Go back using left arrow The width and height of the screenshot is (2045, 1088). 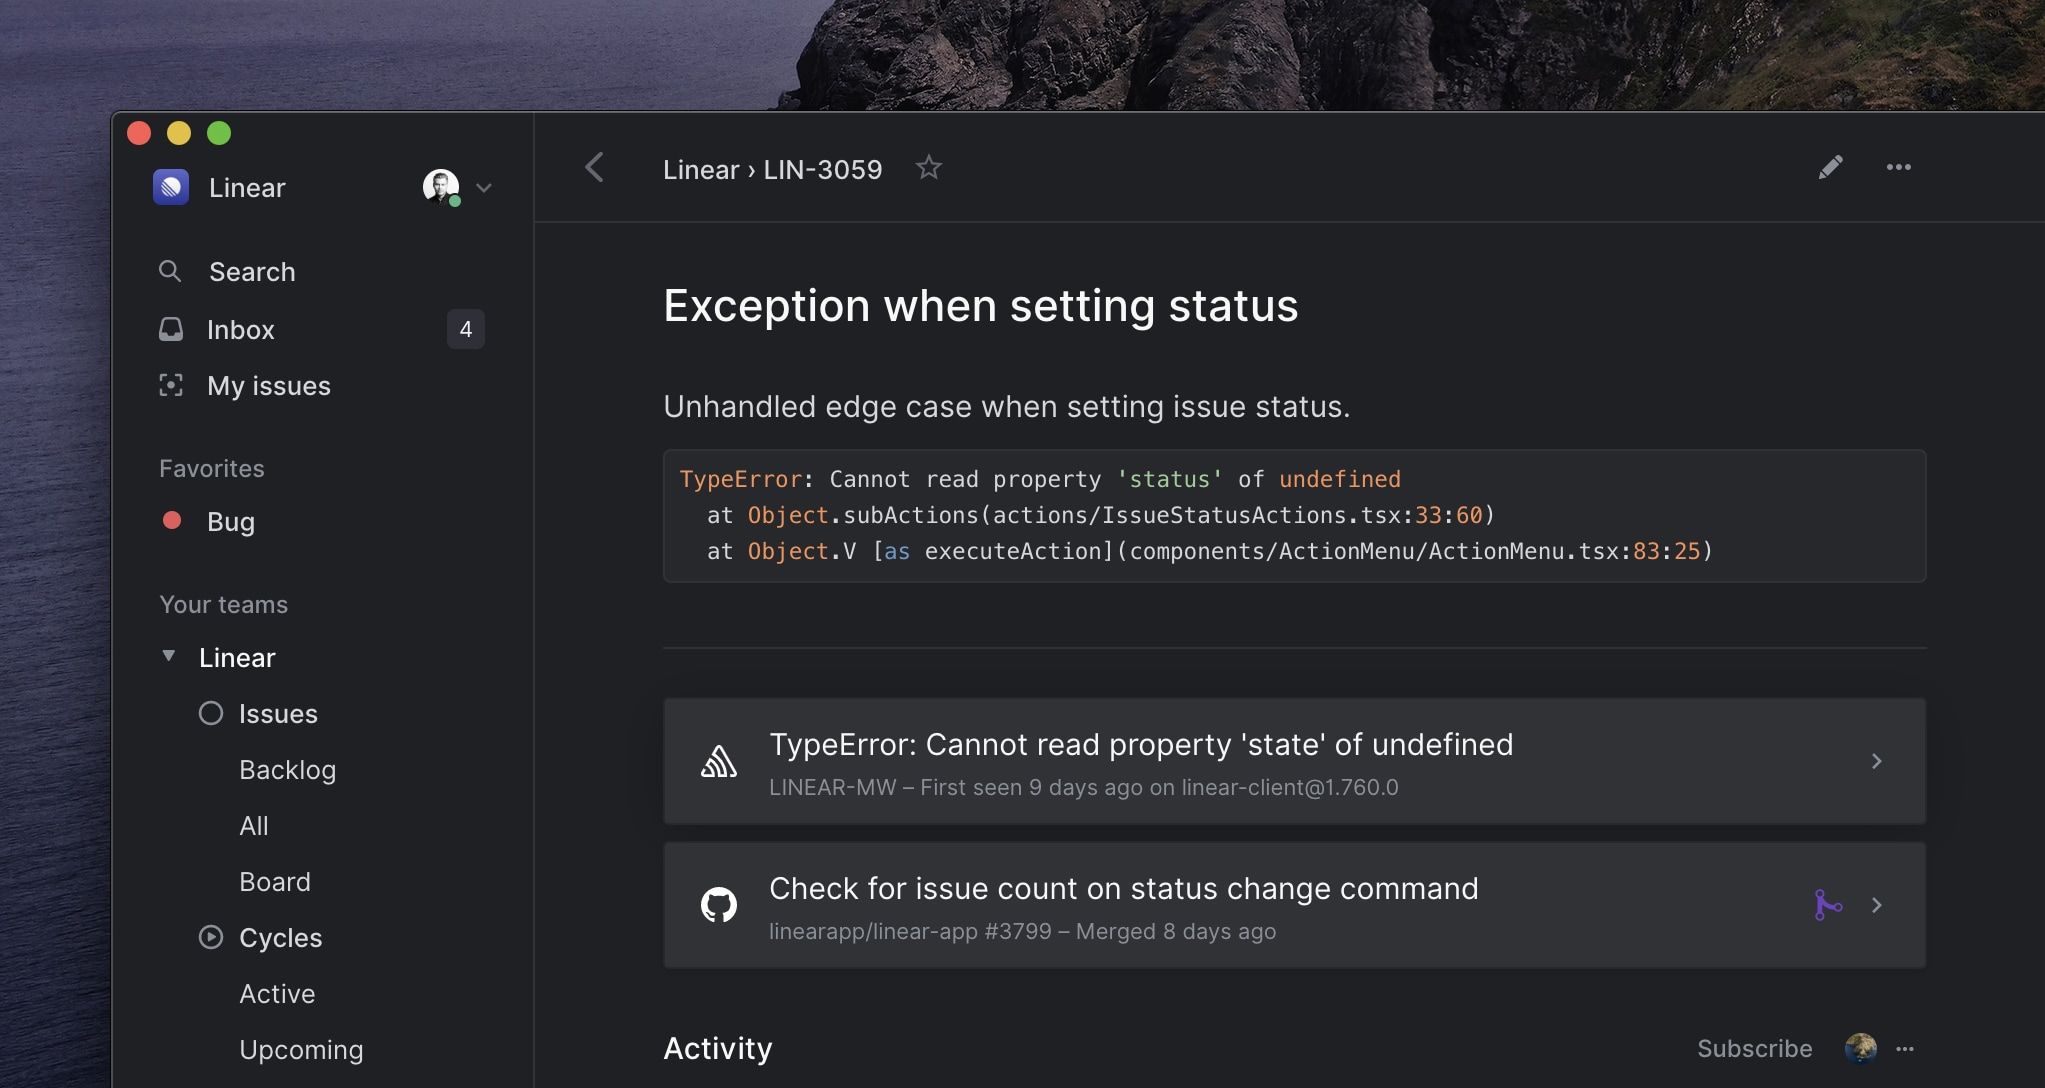[x=594, y=168]
